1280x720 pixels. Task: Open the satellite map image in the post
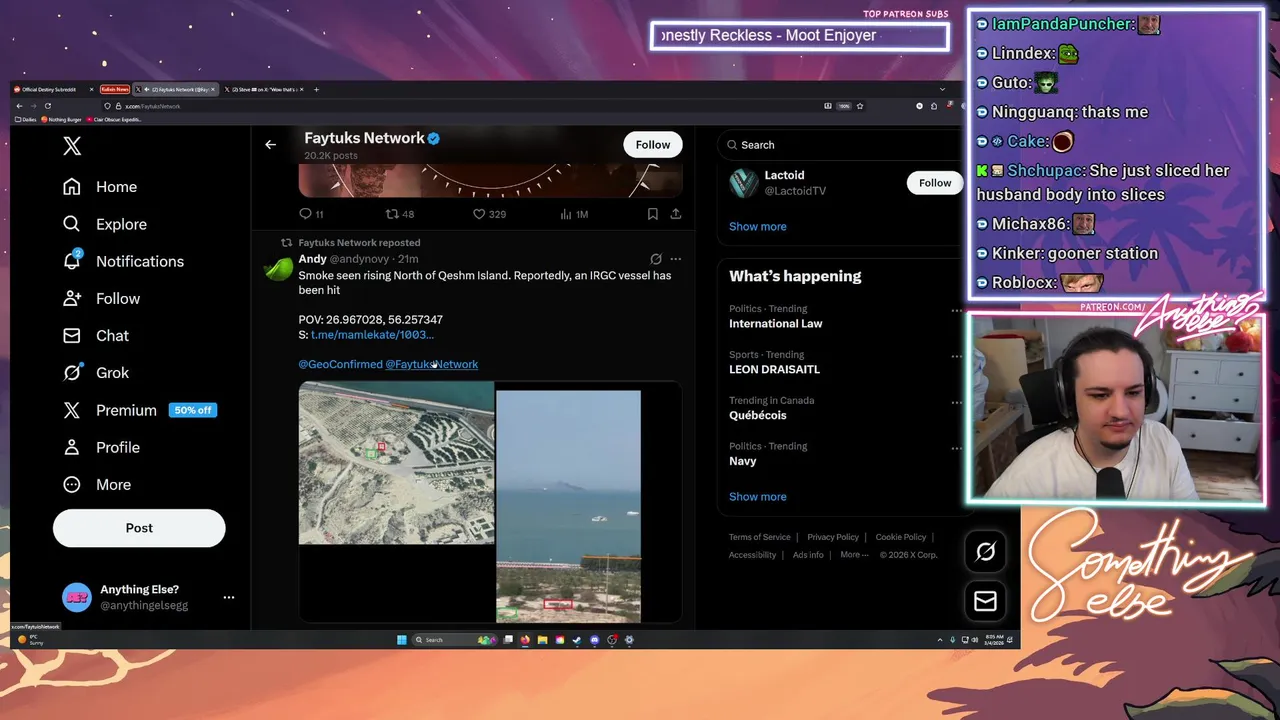(396, 463)
